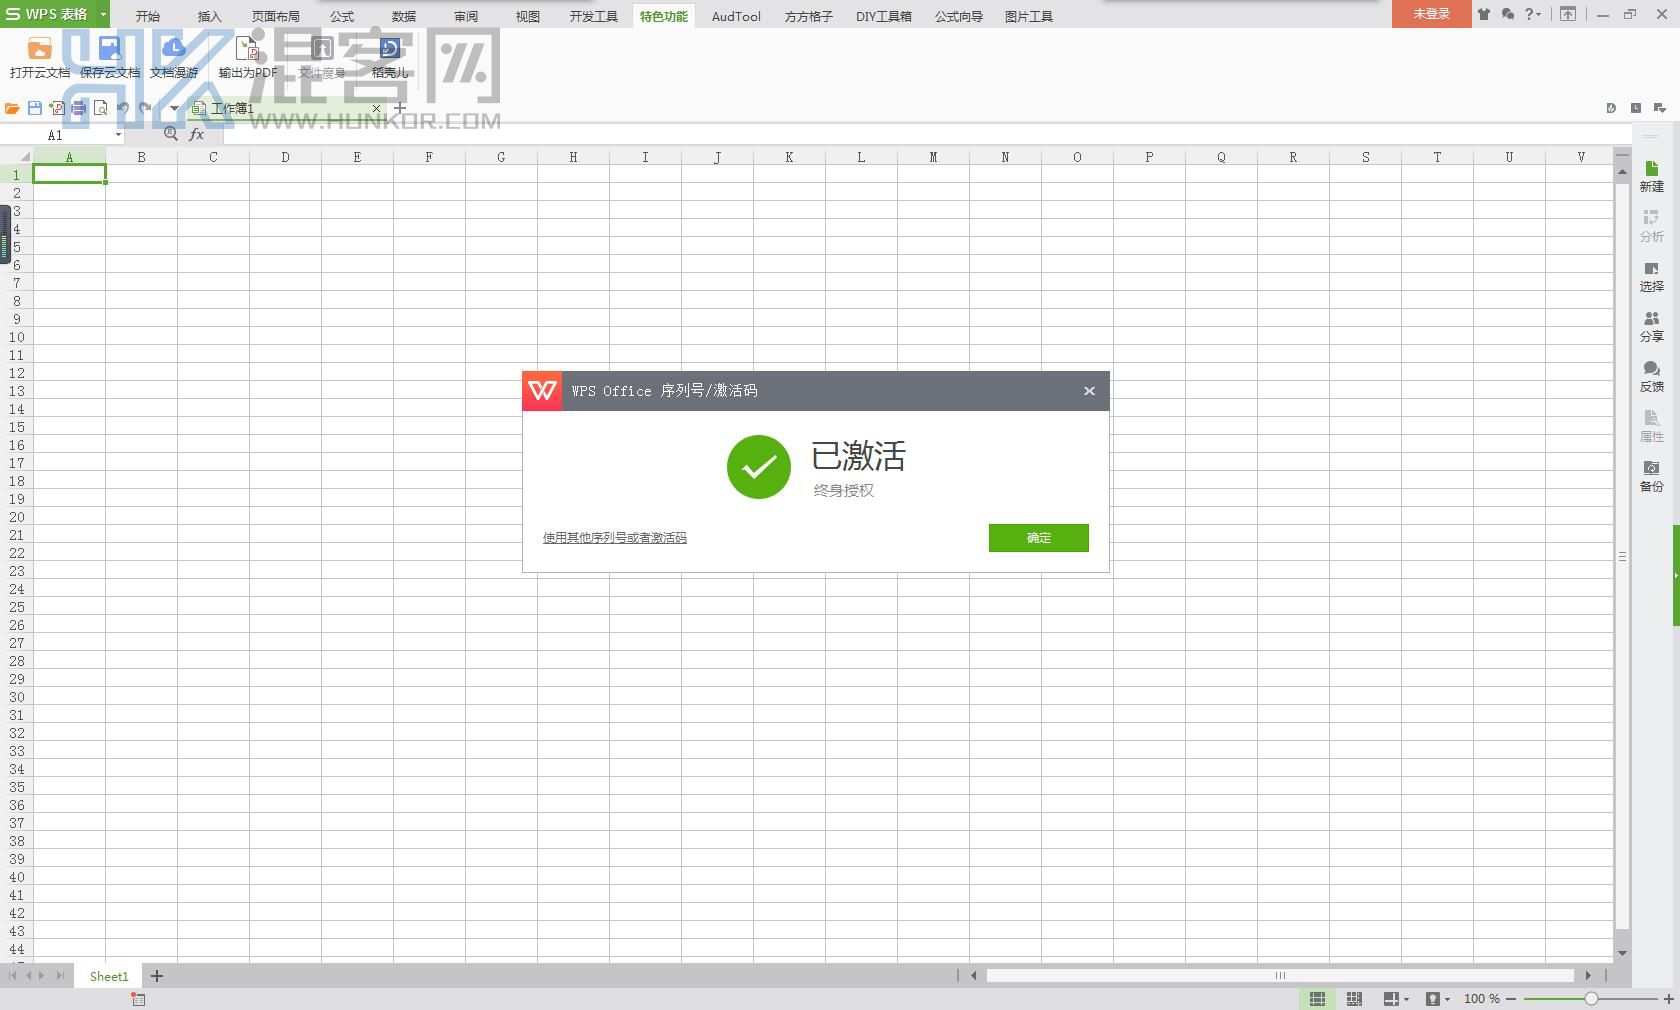The height and width of the screenshot is (1010, 1680).
Task: Click the open folder icon in quick toolbar
Action: pyautogui.click(x=12, y=108)
